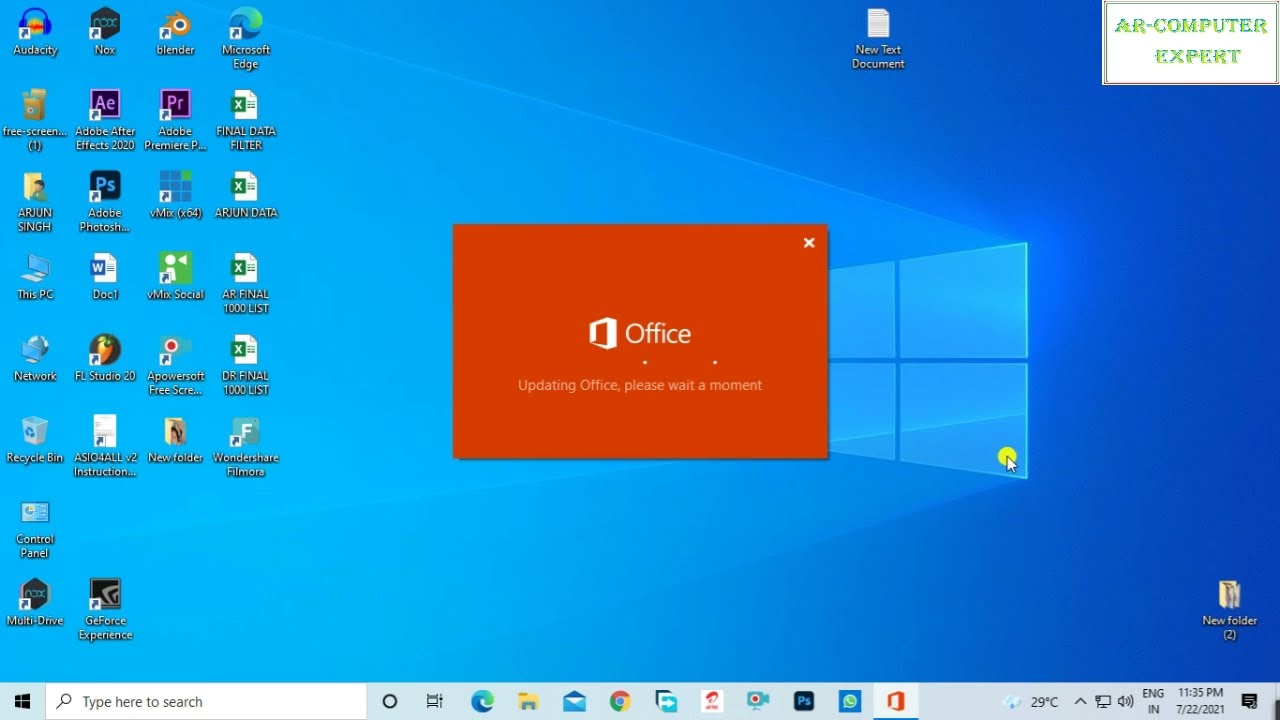Open the volume speaker tray icon

pyautogui.click(x=1126, y=701)
